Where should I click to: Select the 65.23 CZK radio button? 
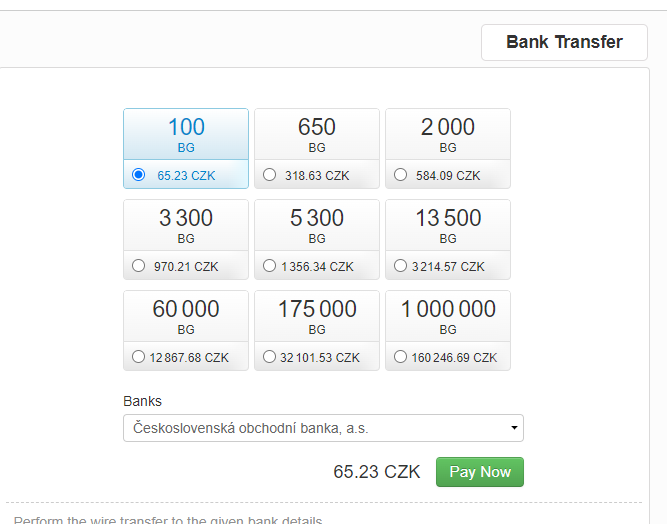(x=138, y=175)
